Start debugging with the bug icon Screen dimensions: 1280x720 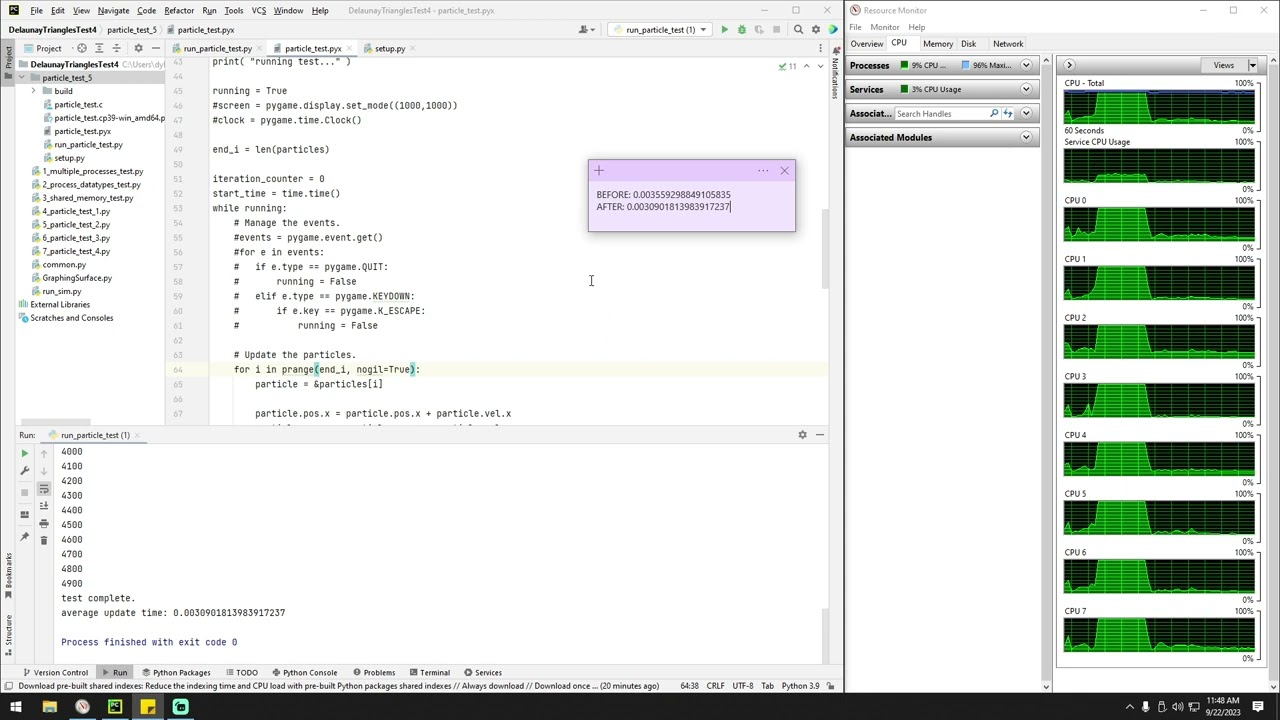(741, 30)
